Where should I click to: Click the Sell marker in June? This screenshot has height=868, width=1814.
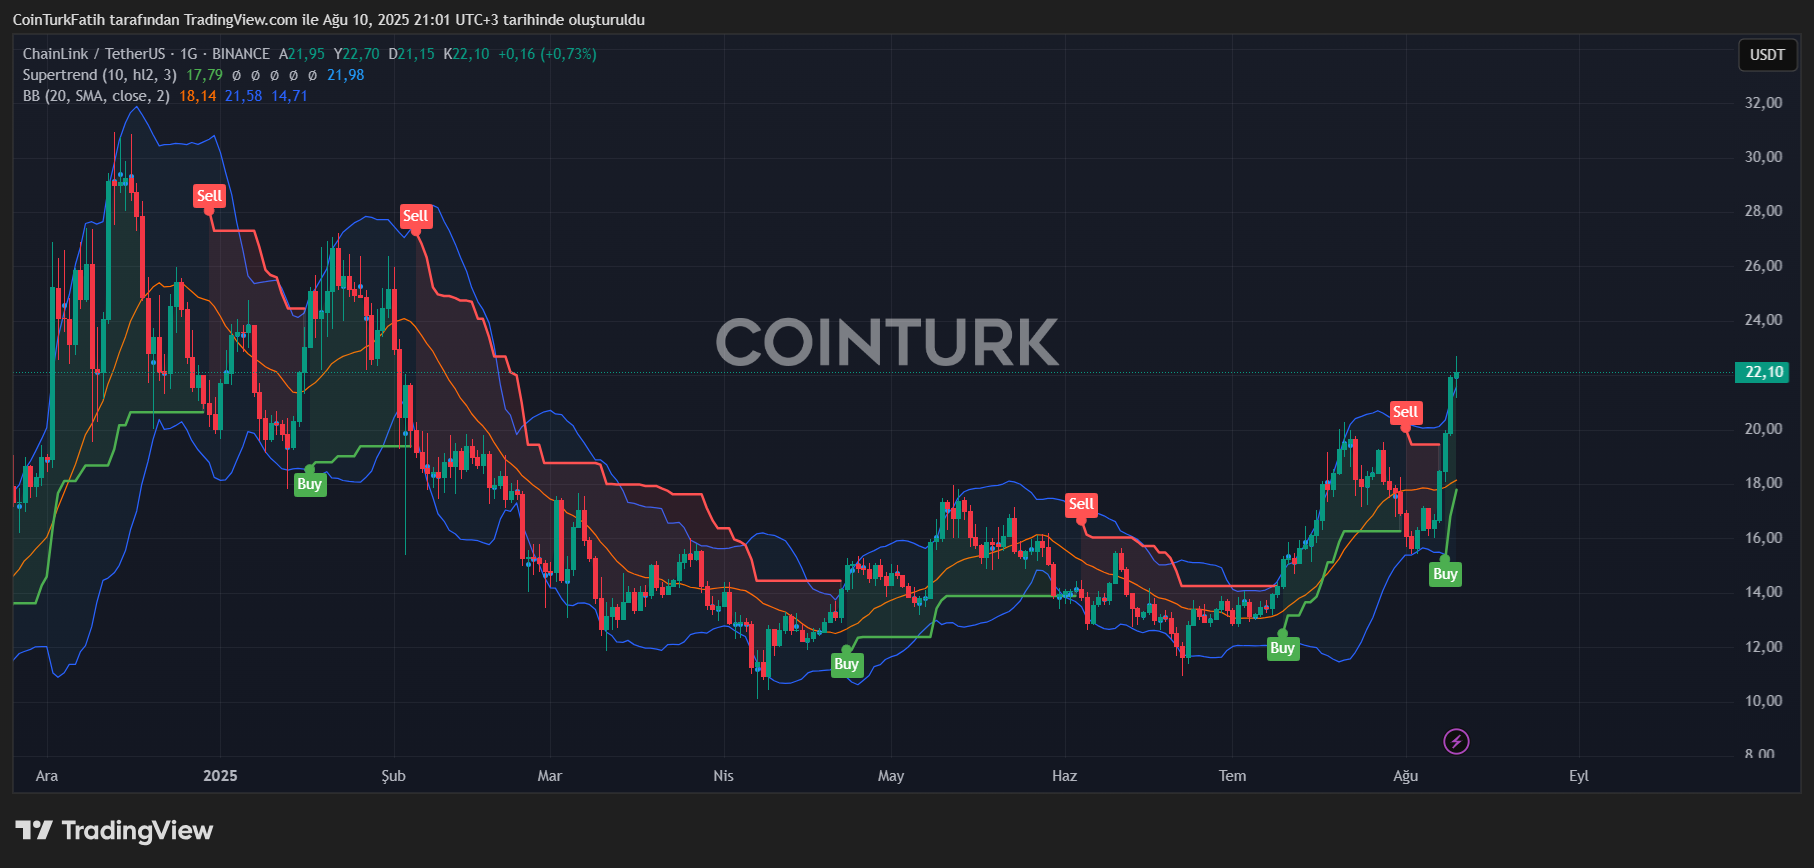1081,504
